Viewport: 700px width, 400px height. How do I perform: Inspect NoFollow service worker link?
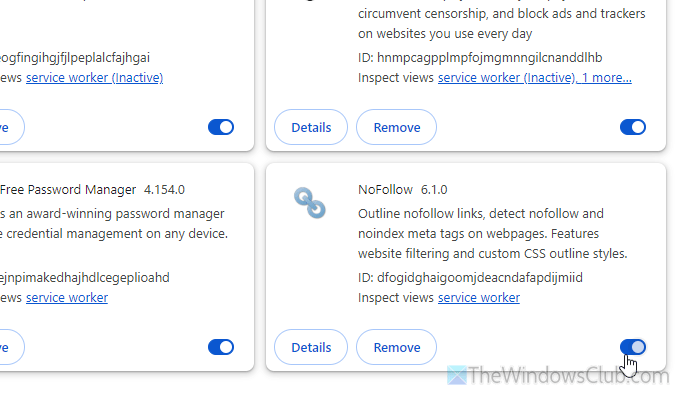coord(479,297)
